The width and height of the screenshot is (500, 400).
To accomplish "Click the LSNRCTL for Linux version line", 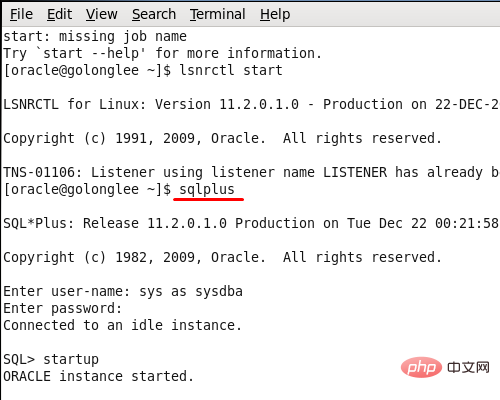I will pyautogui.click(x=251, y=104).
